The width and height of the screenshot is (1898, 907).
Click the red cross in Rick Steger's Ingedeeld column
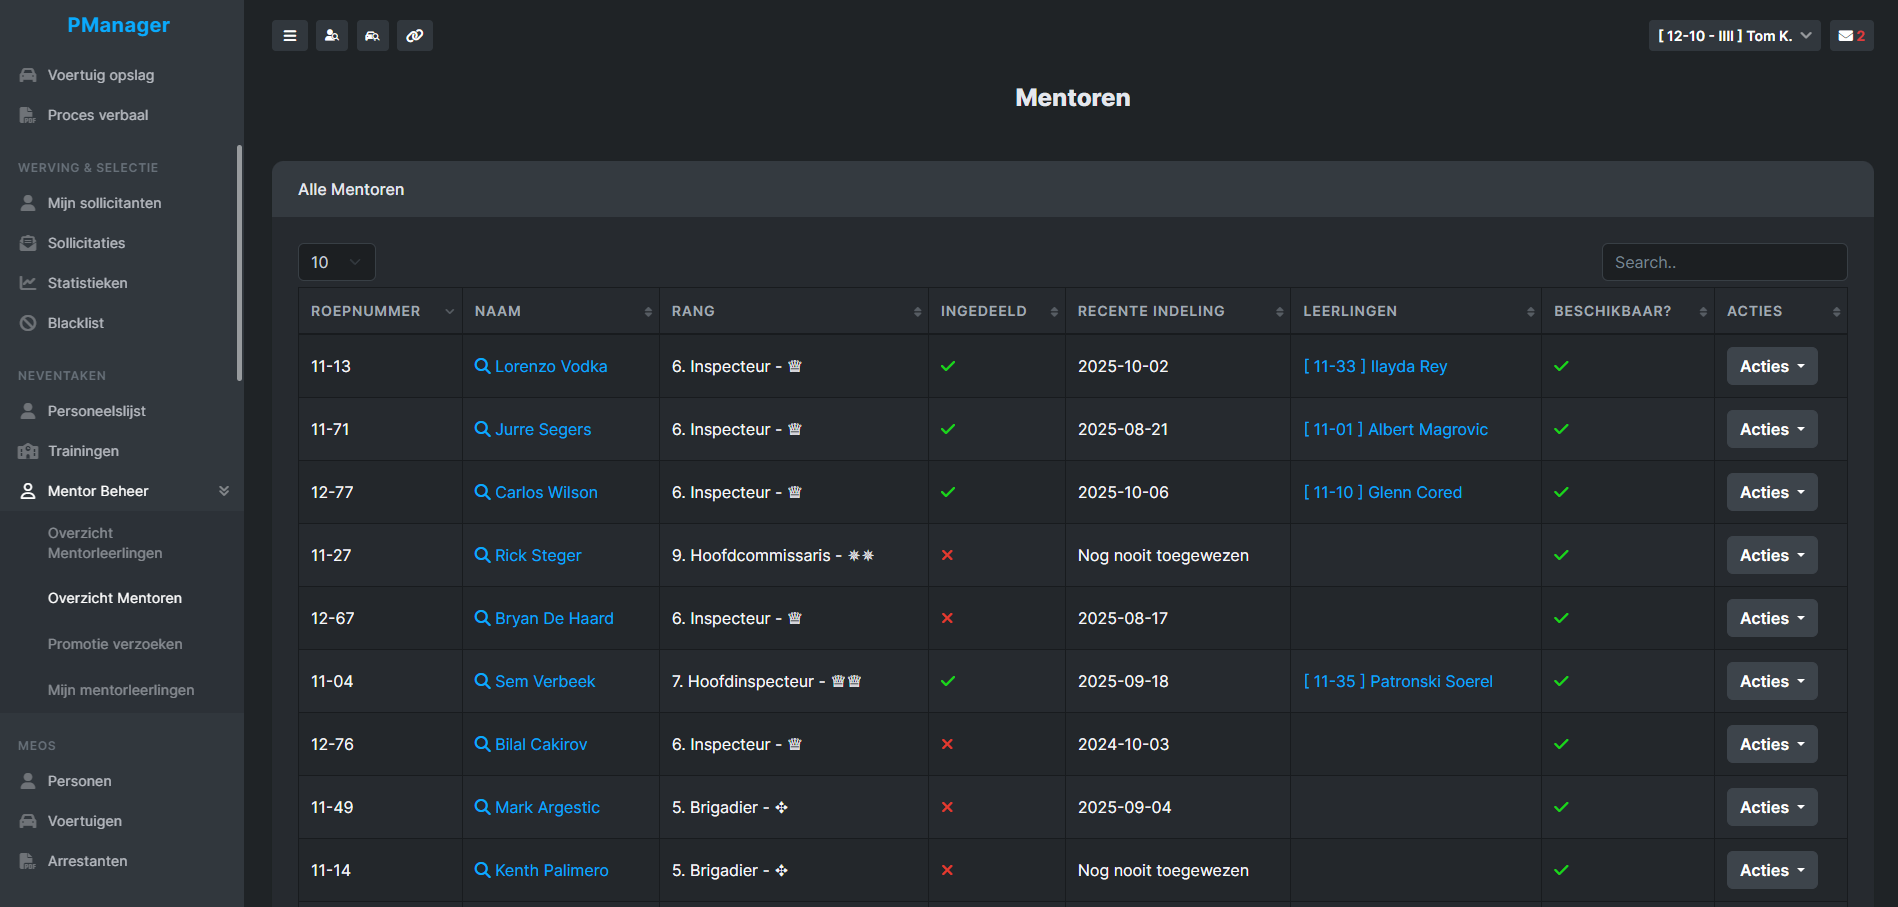pyautogui.click(x=948, y=554)
